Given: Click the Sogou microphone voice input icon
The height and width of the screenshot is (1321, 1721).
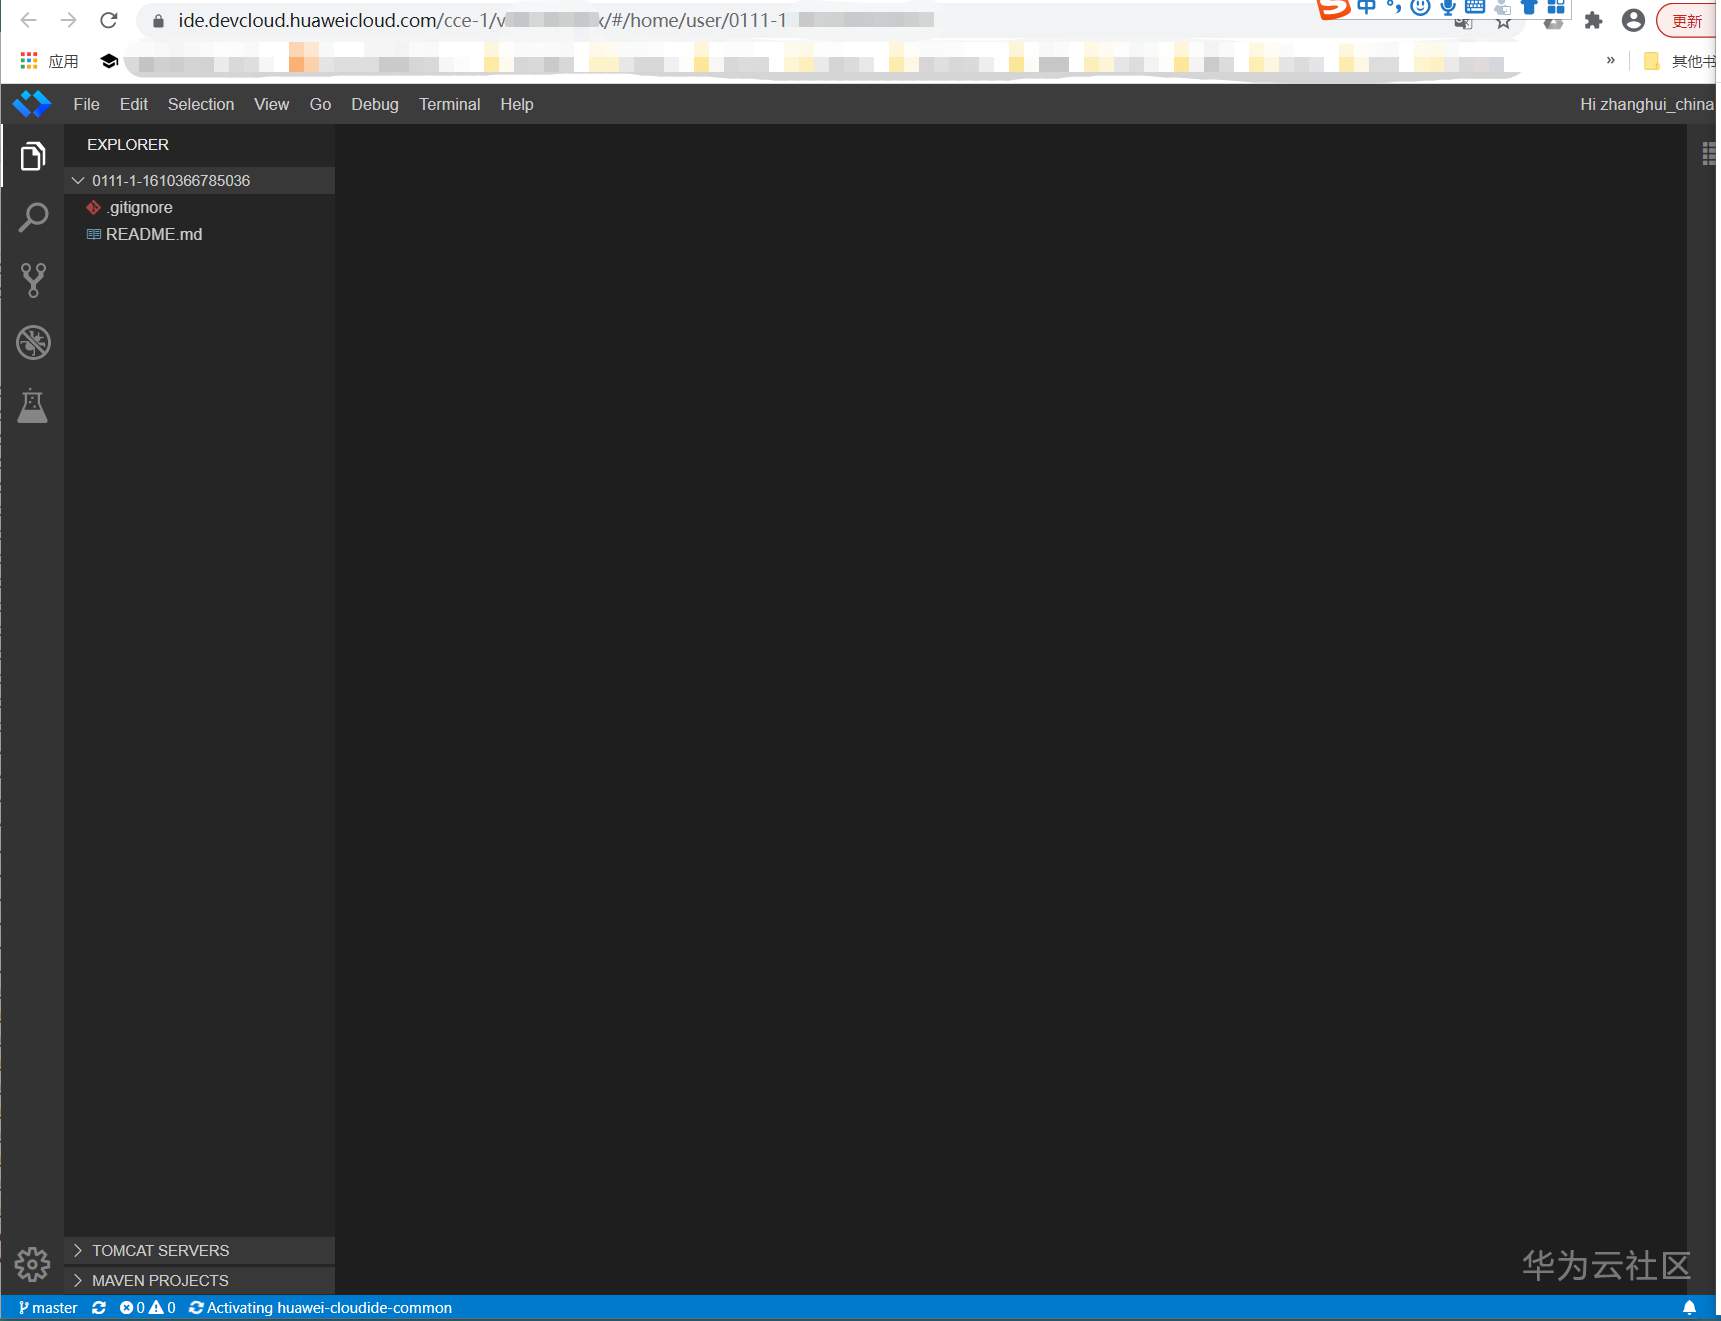Looking at the screenshot, I should (x=1447, y=8).
